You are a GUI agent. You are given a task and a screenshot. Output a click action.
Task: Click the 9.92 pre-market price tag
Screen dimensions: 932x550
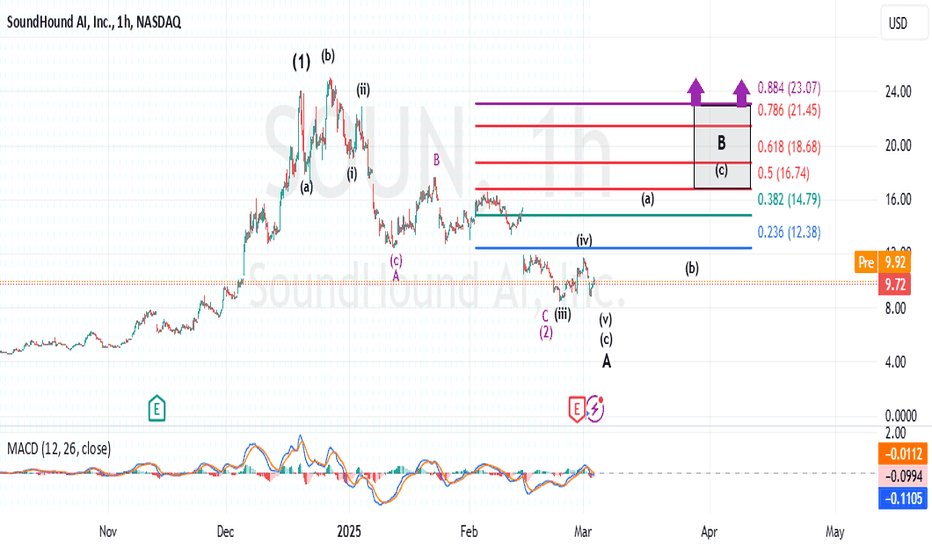pos(895,262)
